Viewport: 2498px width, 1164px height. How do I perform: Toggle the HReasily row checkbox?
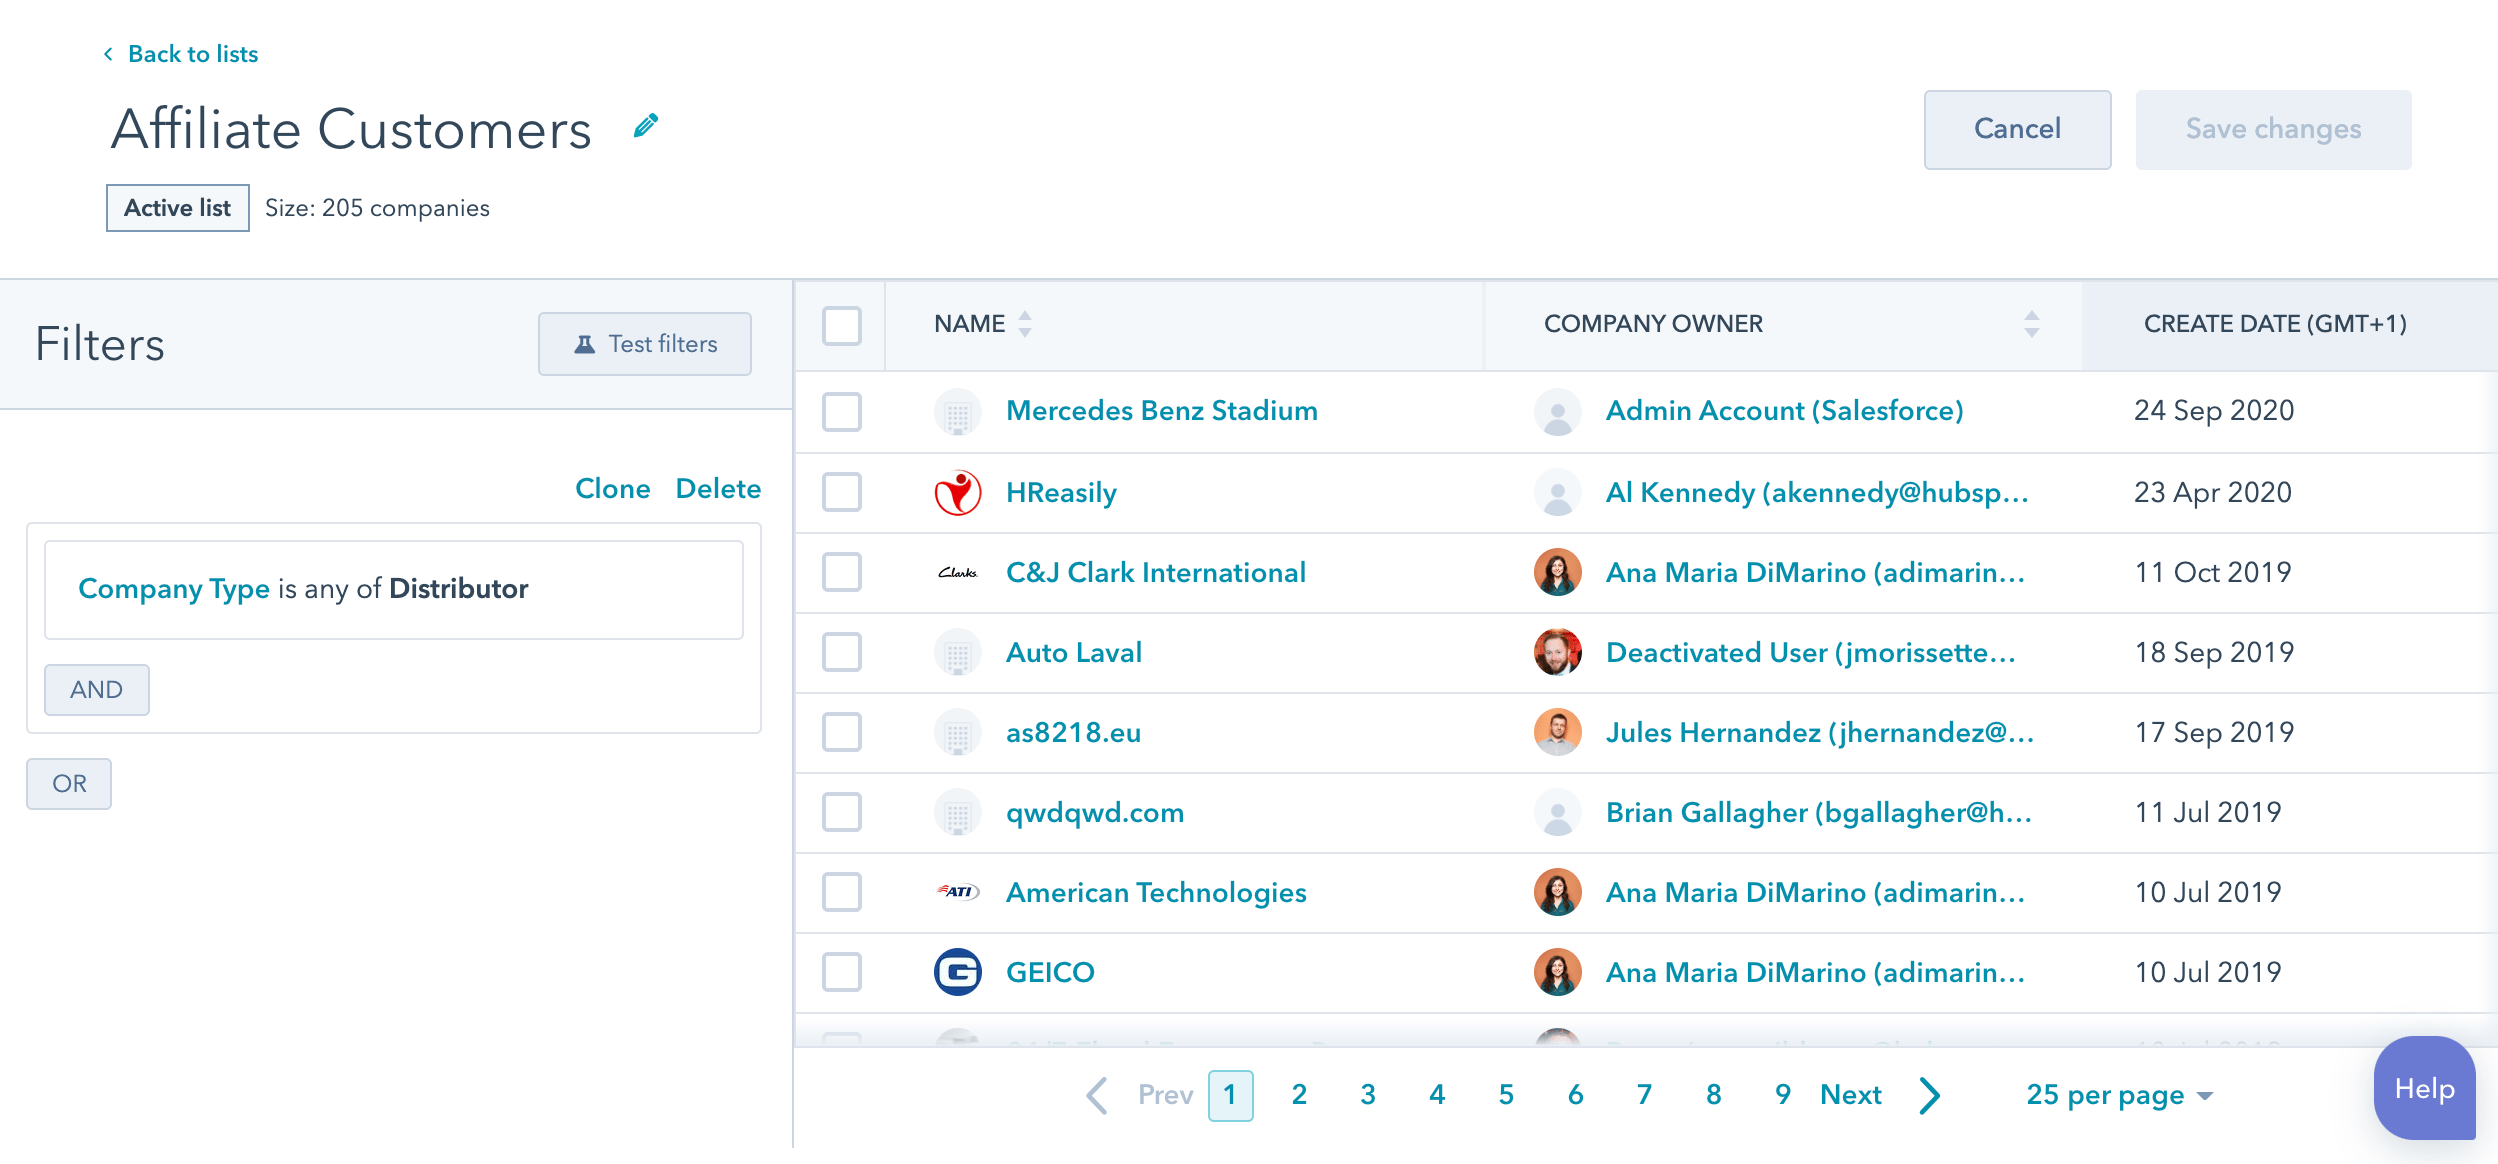coord(843,490)
